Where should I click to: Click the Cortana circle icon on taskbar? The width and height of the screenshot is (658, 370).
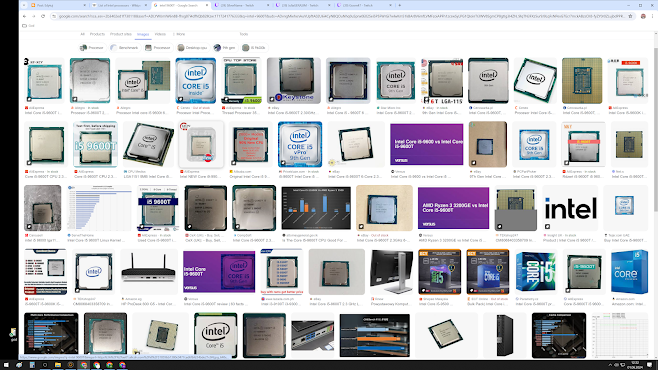tap(45, 365)
